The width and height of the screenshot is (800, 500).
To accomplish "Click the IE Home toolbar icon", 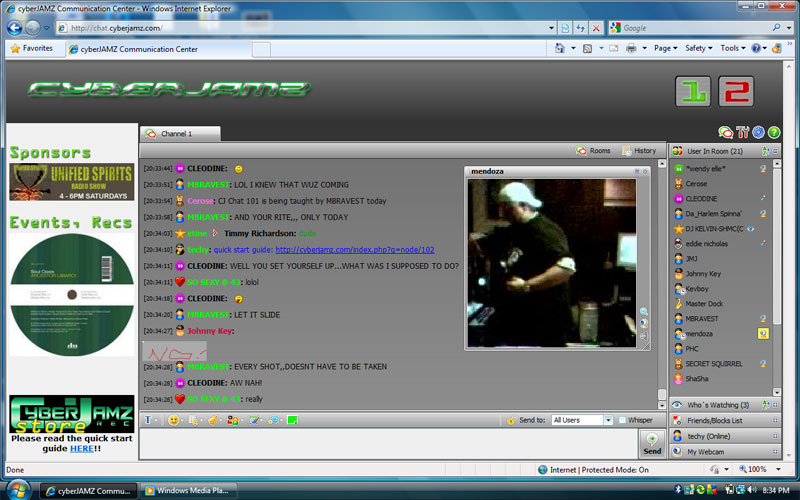I will pos(560,48).
